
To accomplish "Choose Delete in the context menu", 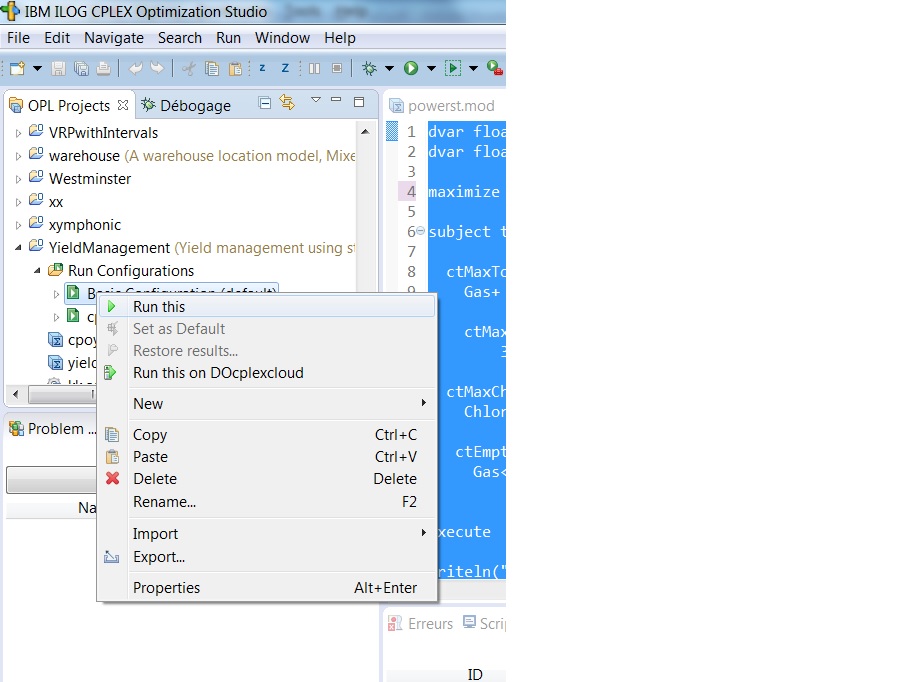I will (x=267, y=479).
